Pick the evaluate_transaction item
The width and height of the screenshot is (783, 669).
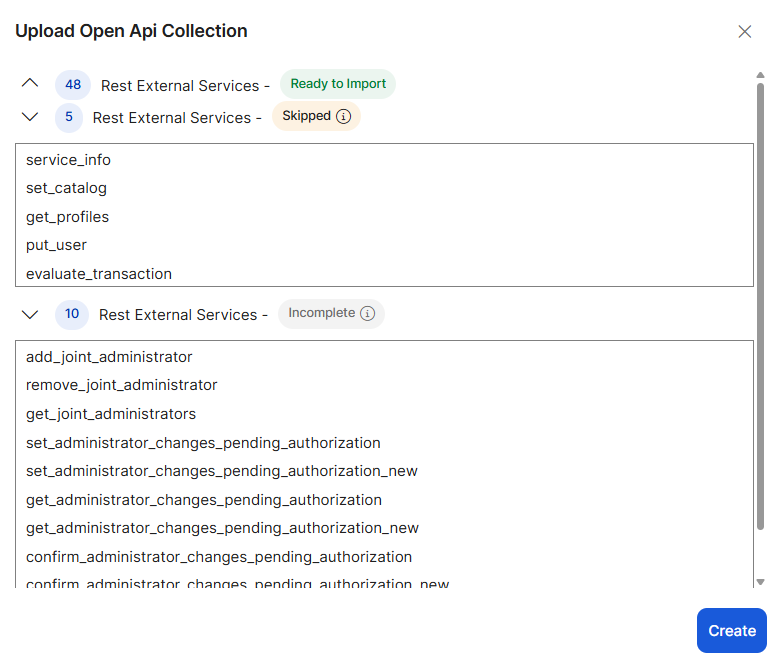[99, 274]
